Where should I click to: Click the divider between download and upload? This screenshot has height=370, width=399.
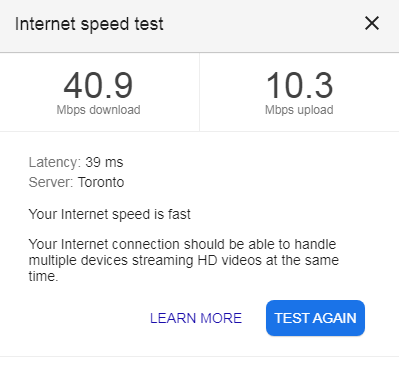(x=199, y=92)
